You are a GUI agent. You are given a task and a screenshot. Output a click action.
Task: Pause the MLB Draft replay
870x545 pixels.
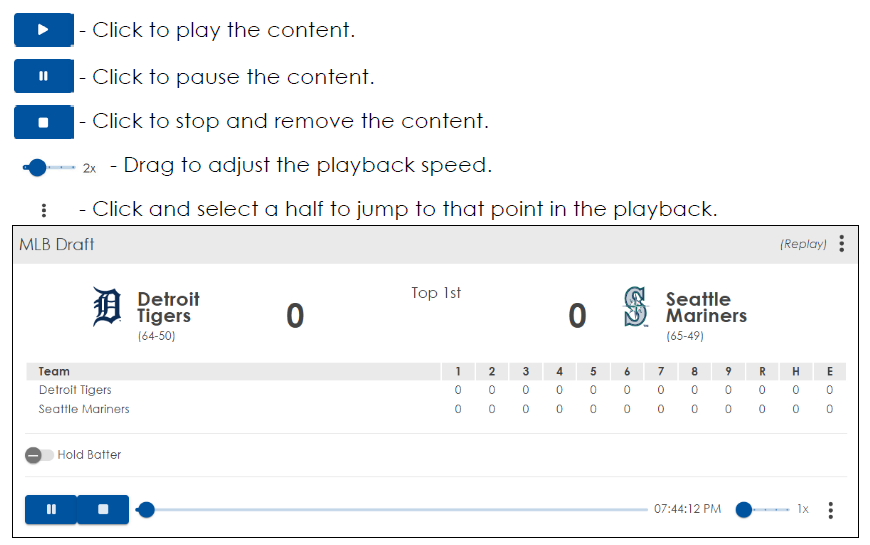(51, 509)
